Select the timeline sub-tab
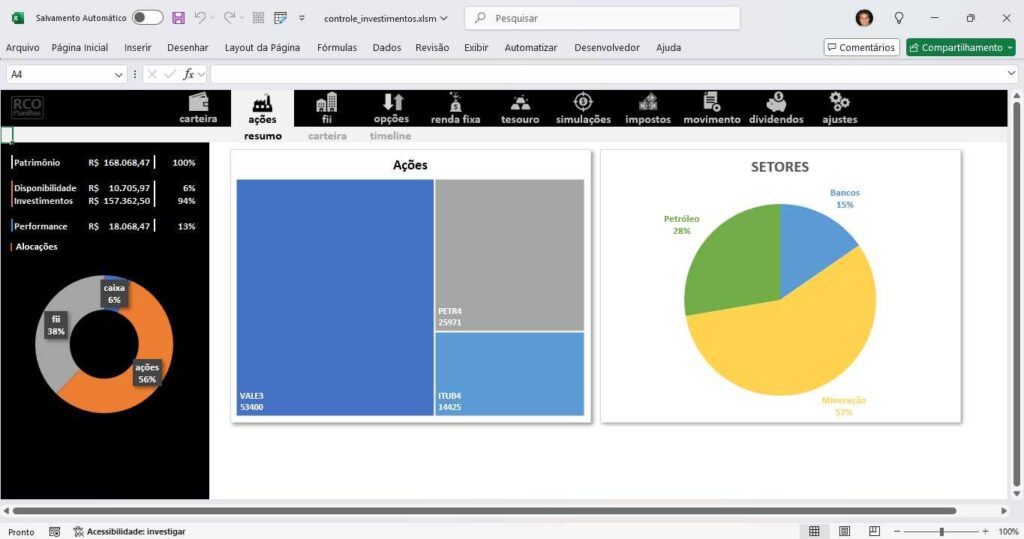Screen dimensions: 1024x539 pos(391,136)
